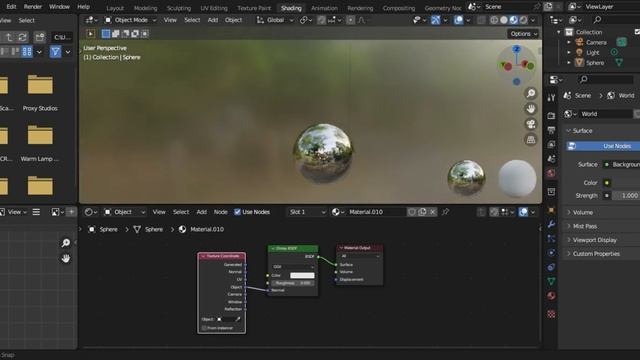Open the node editor Object shader type dropdown
The image size is (640, 360).
[124, 212]
